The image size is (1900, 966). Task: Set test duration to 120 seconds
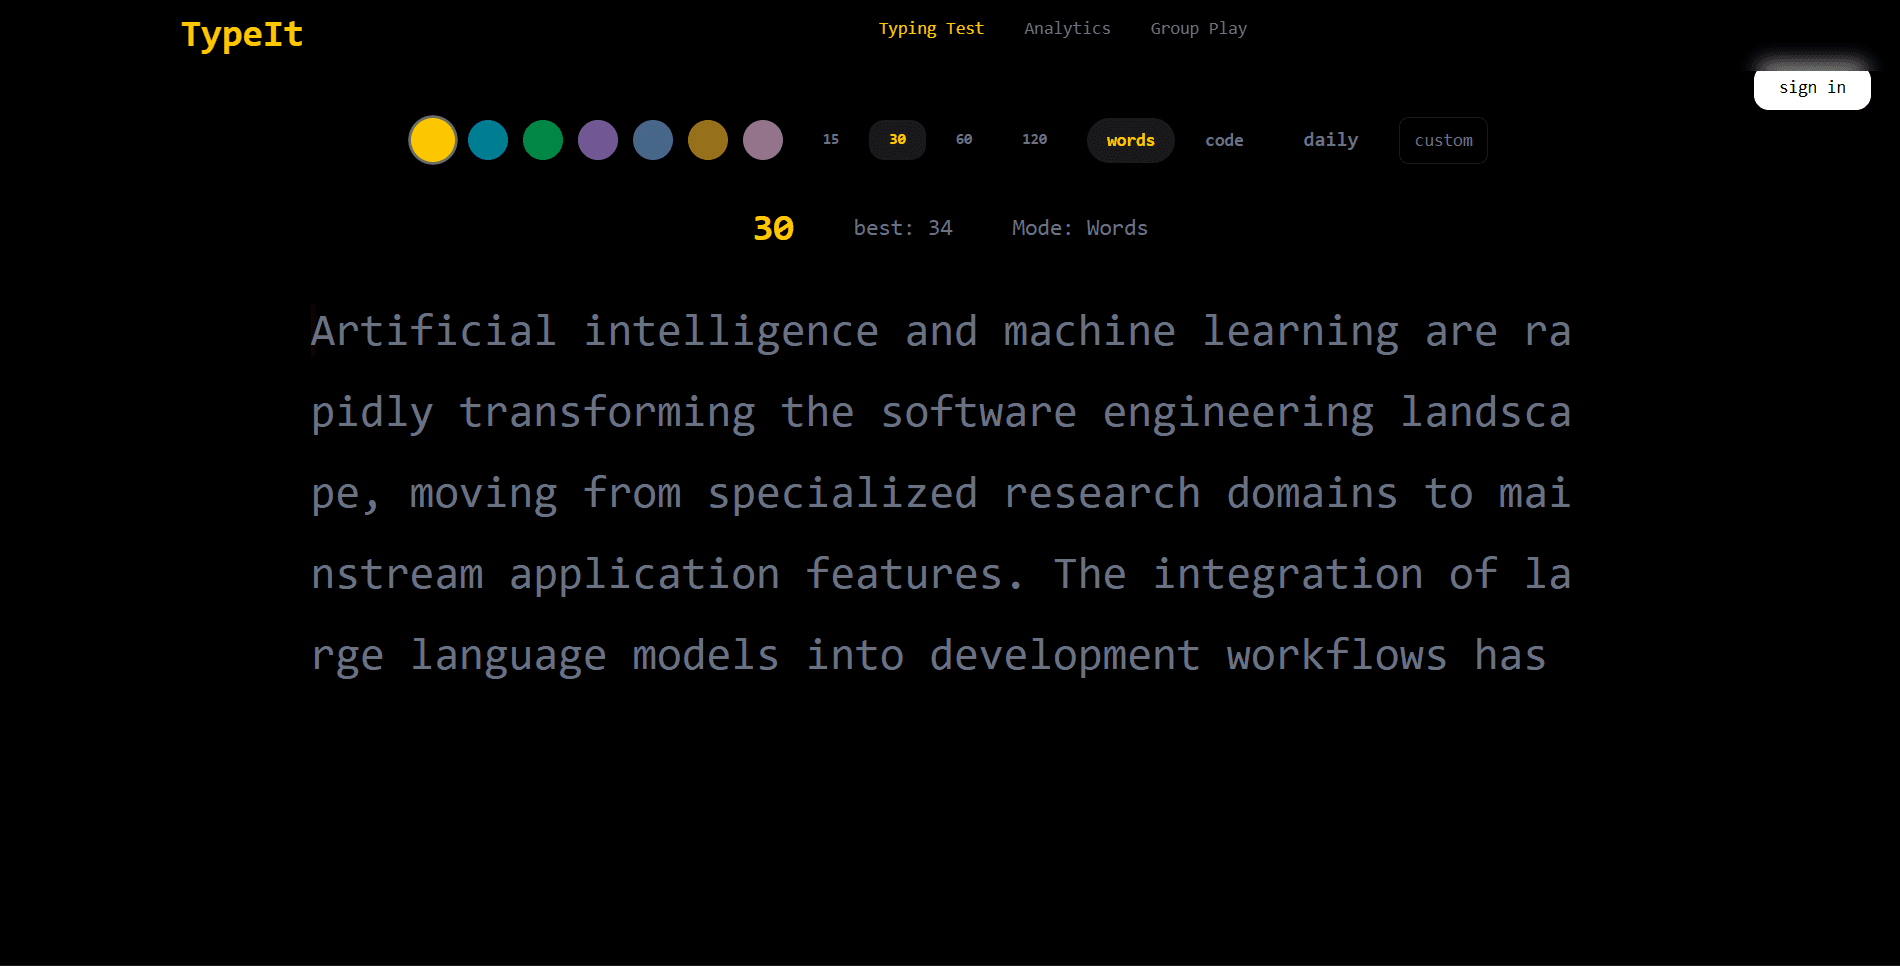(1035, 140)
